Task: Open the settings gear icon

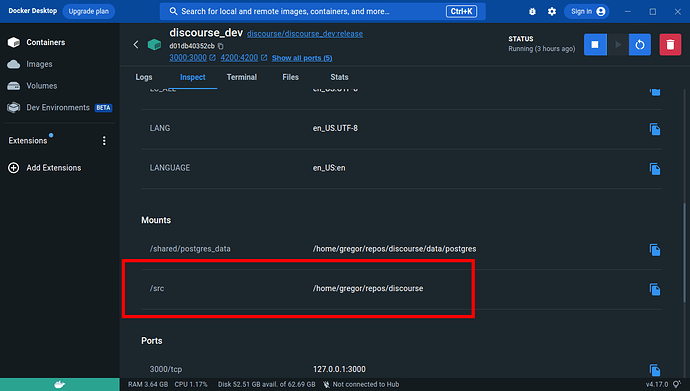Action: click(x=552, y=11)
